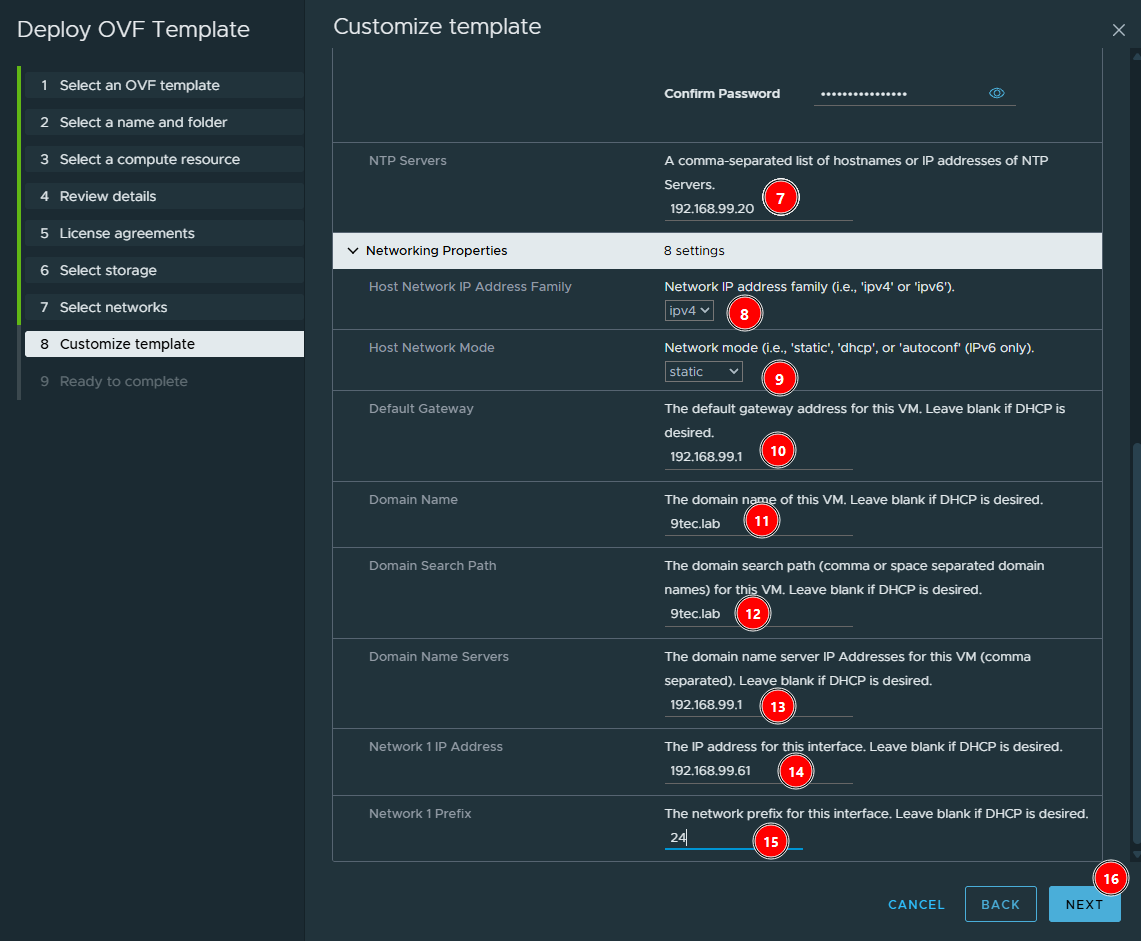Open the ipv4 address family dropdown
The image size is (1141, 941).
click(688, 311)
